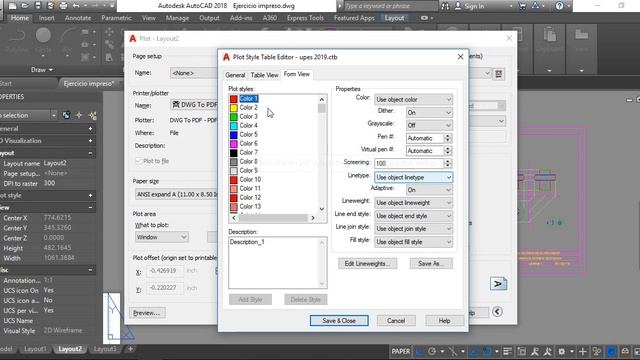Viewport: 640px width, 360px height.
Task: Click the Open file folder icon
Action: click(x=25, y=6)
